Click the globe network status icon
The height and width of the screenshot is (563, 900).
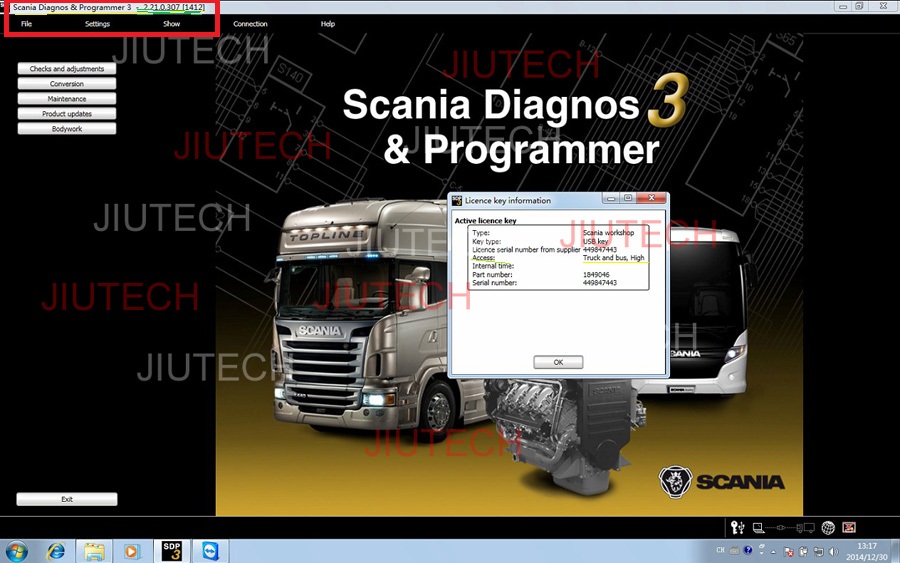pos(828,527)
